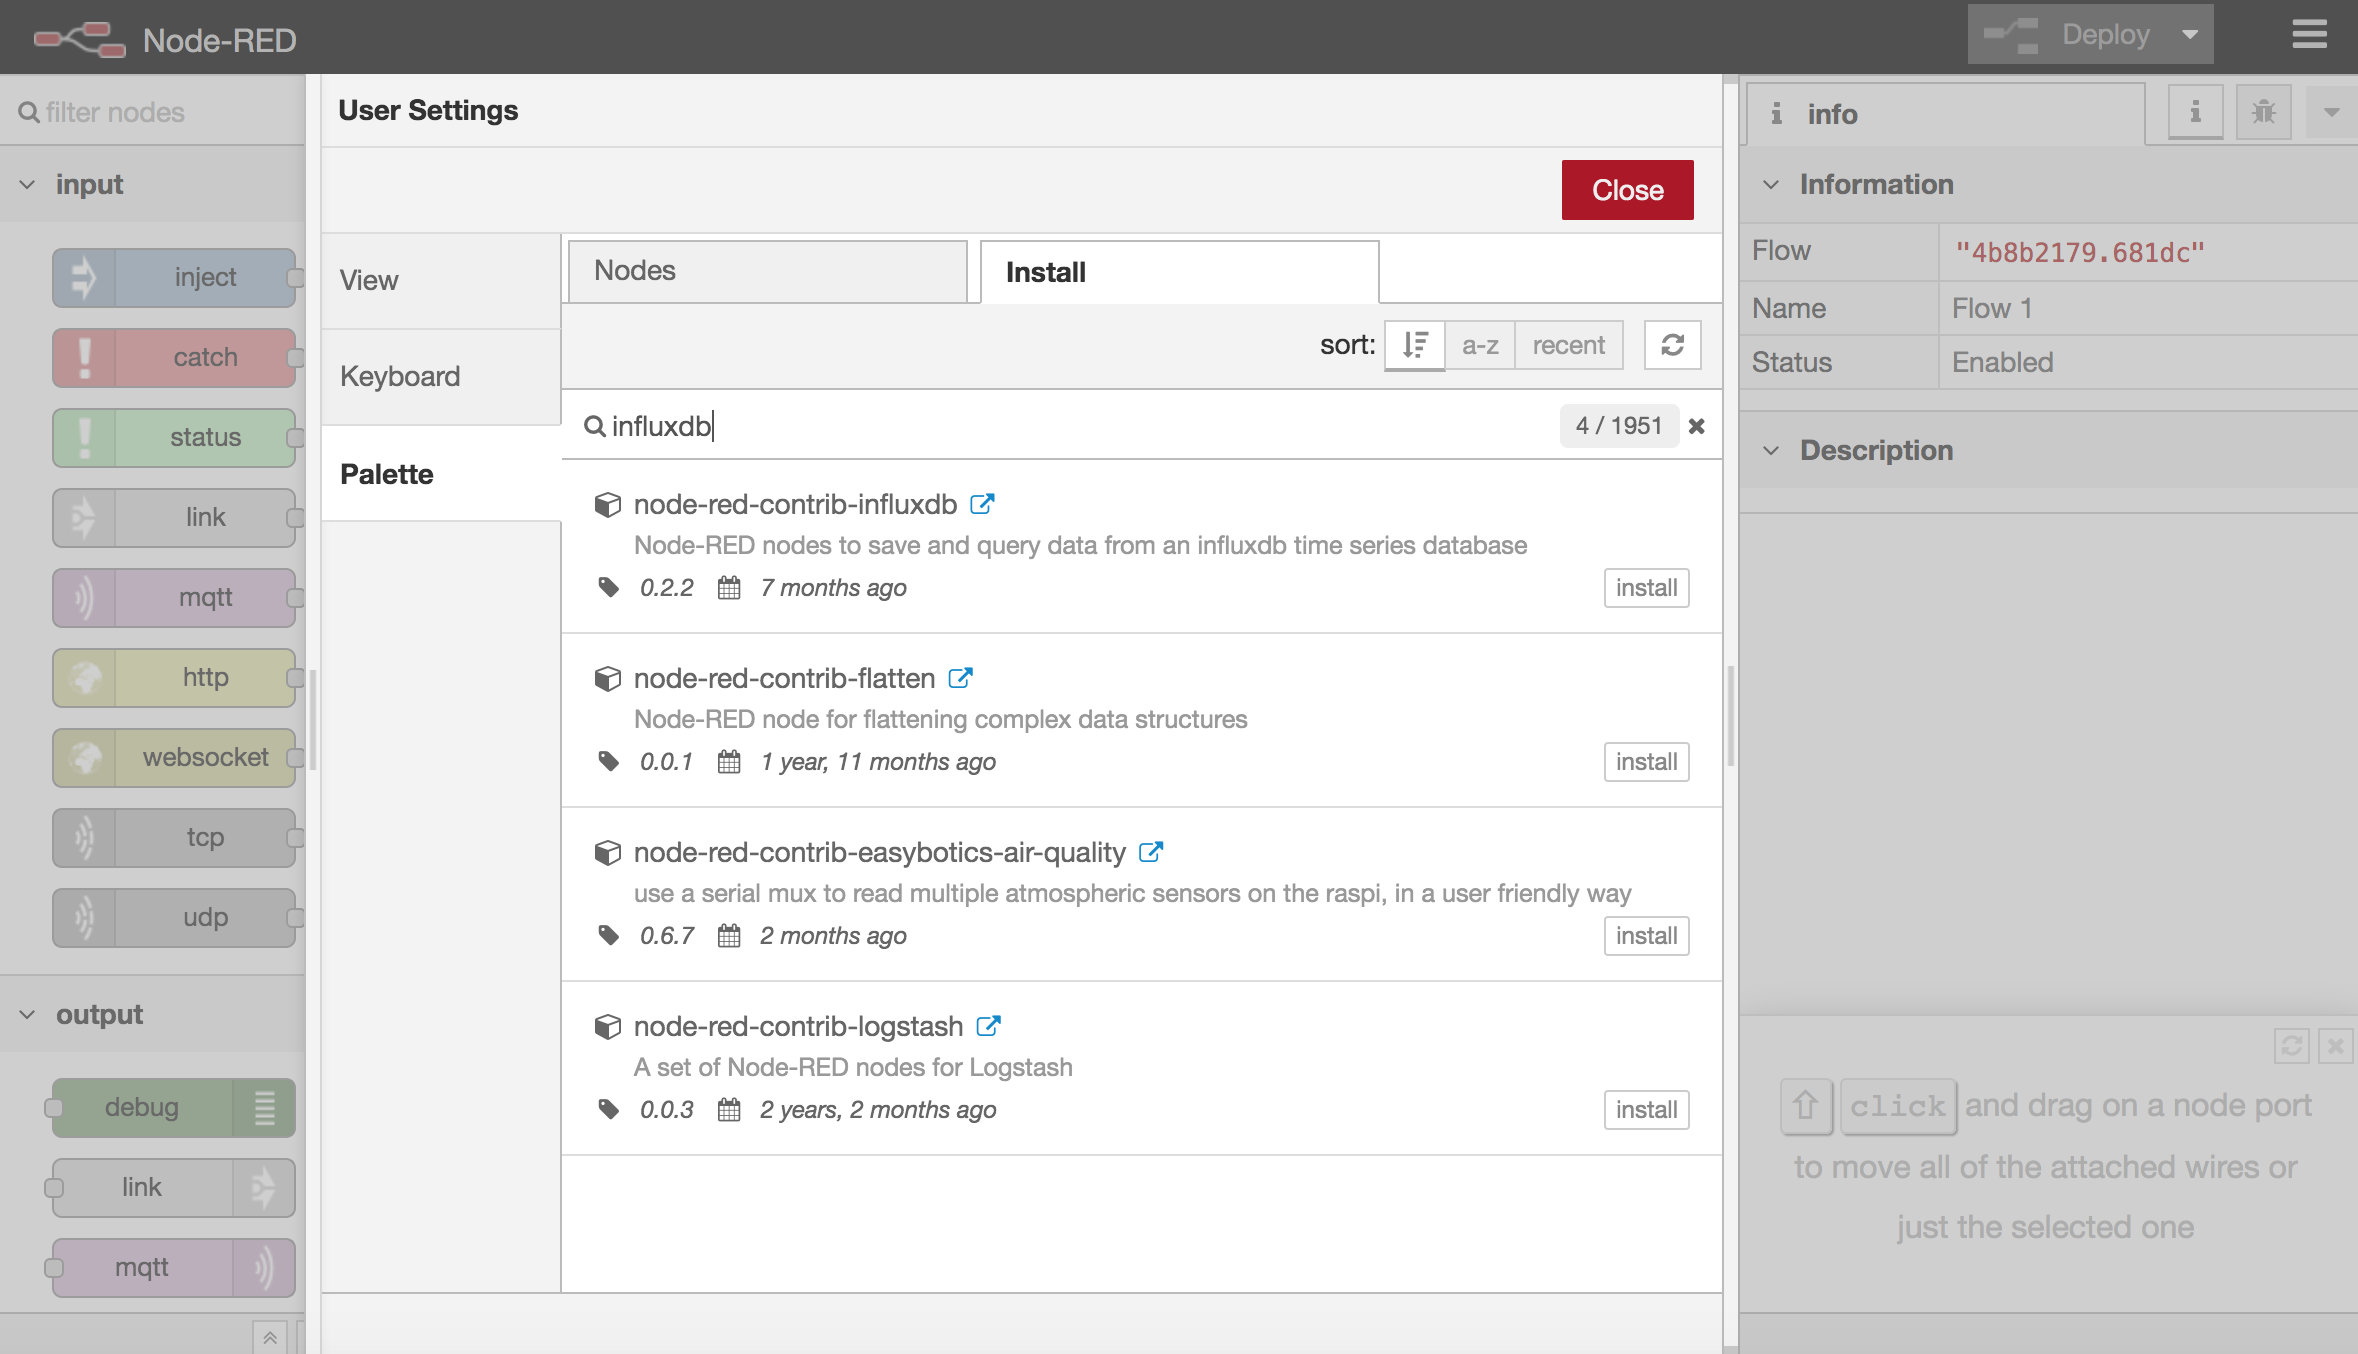The width and height of the screenshot is (2358, 1354).
Task: Refresh the module catalogue
Action: click(1672, 345)
